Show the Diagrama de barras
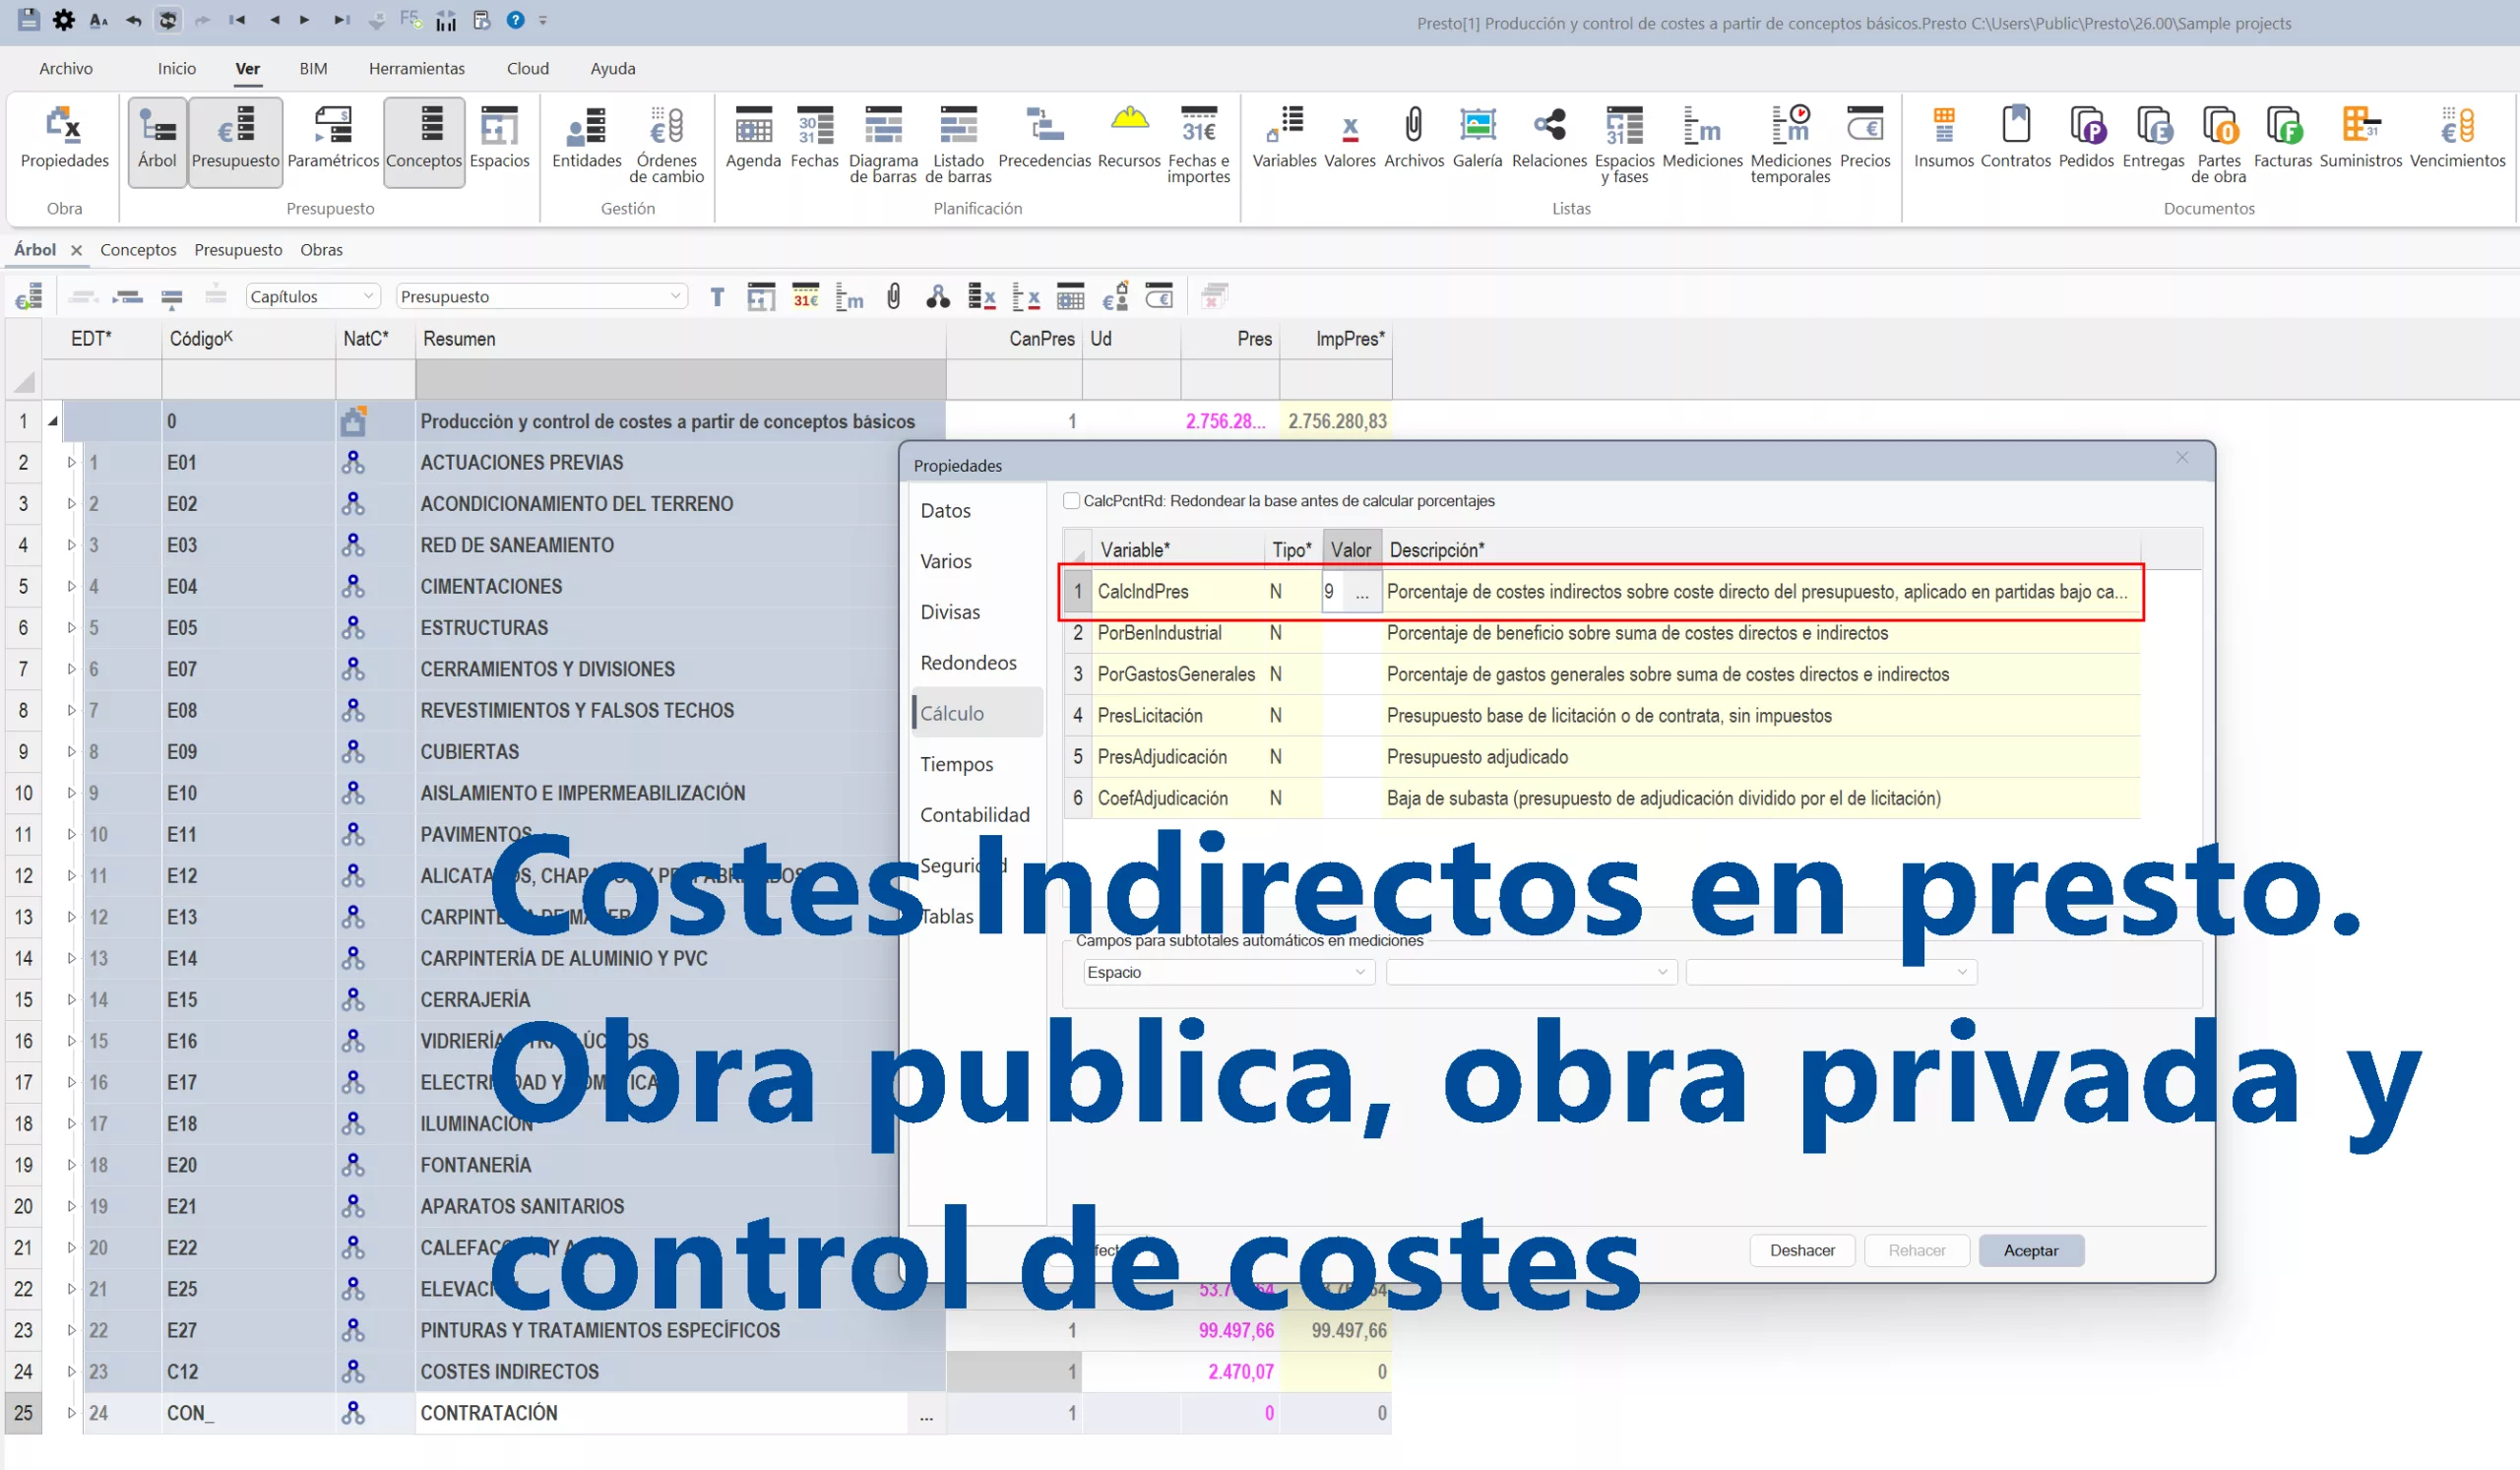 [883, 145]
